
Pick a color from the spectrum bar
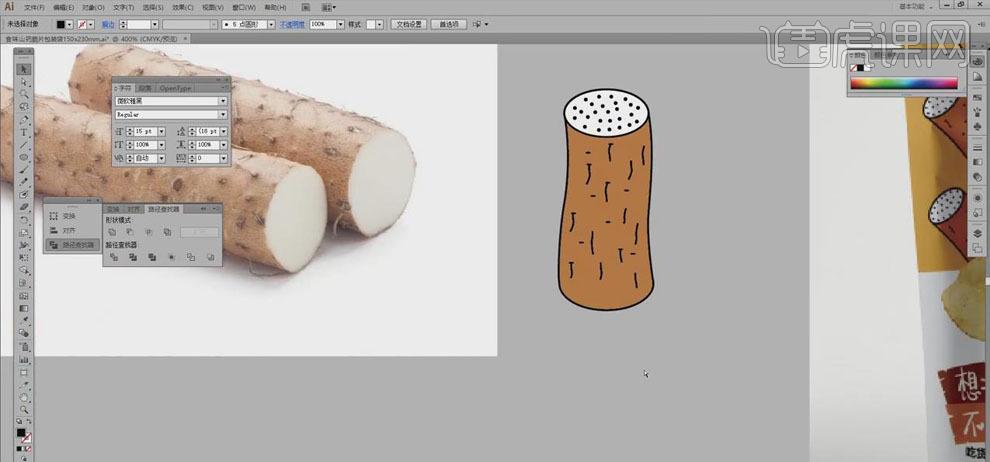(903, 83)
